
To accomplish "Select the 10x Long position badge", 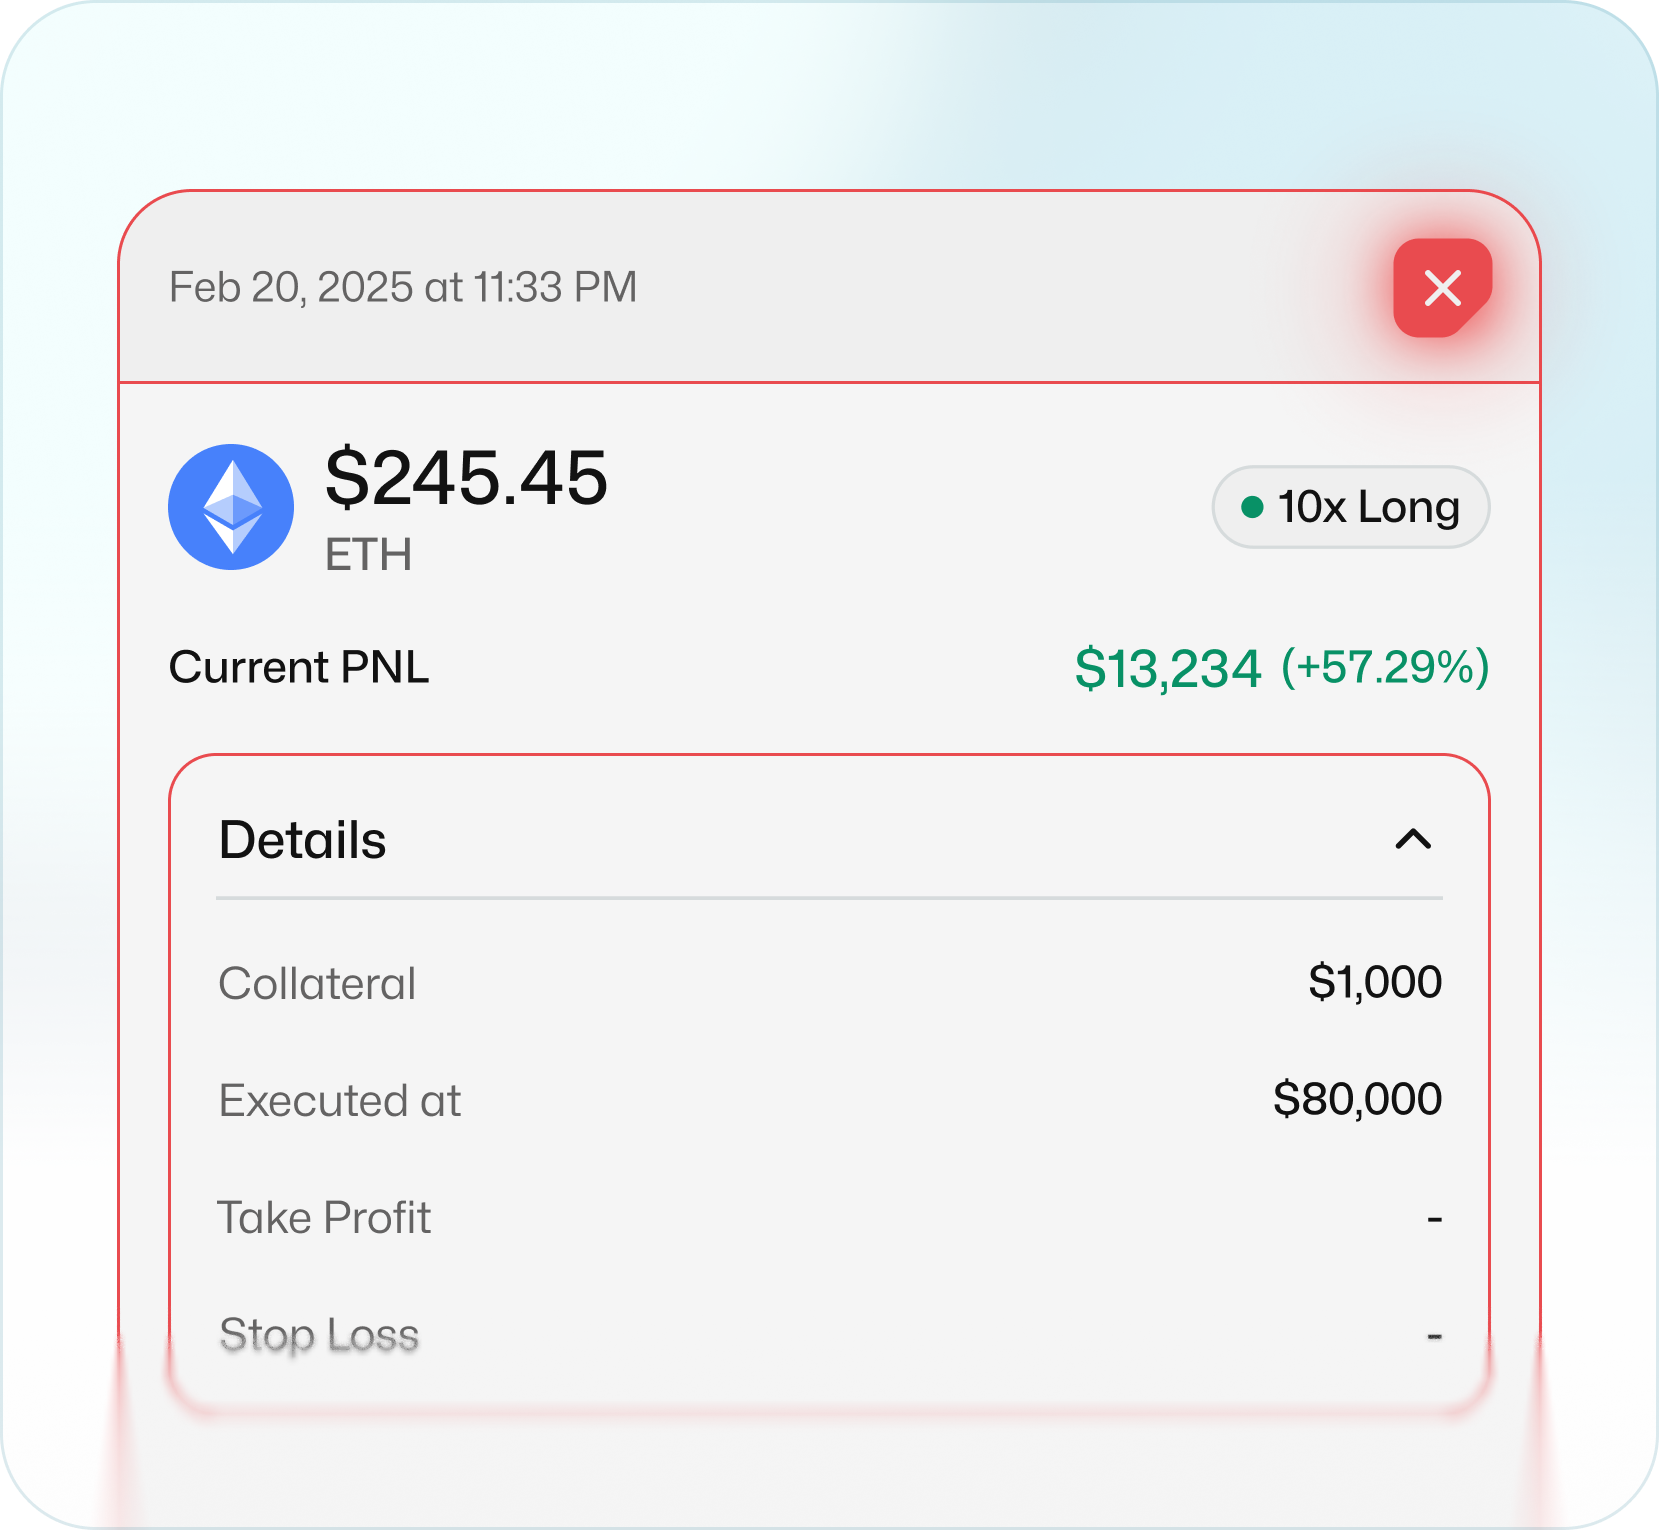I will (1351, 507).
